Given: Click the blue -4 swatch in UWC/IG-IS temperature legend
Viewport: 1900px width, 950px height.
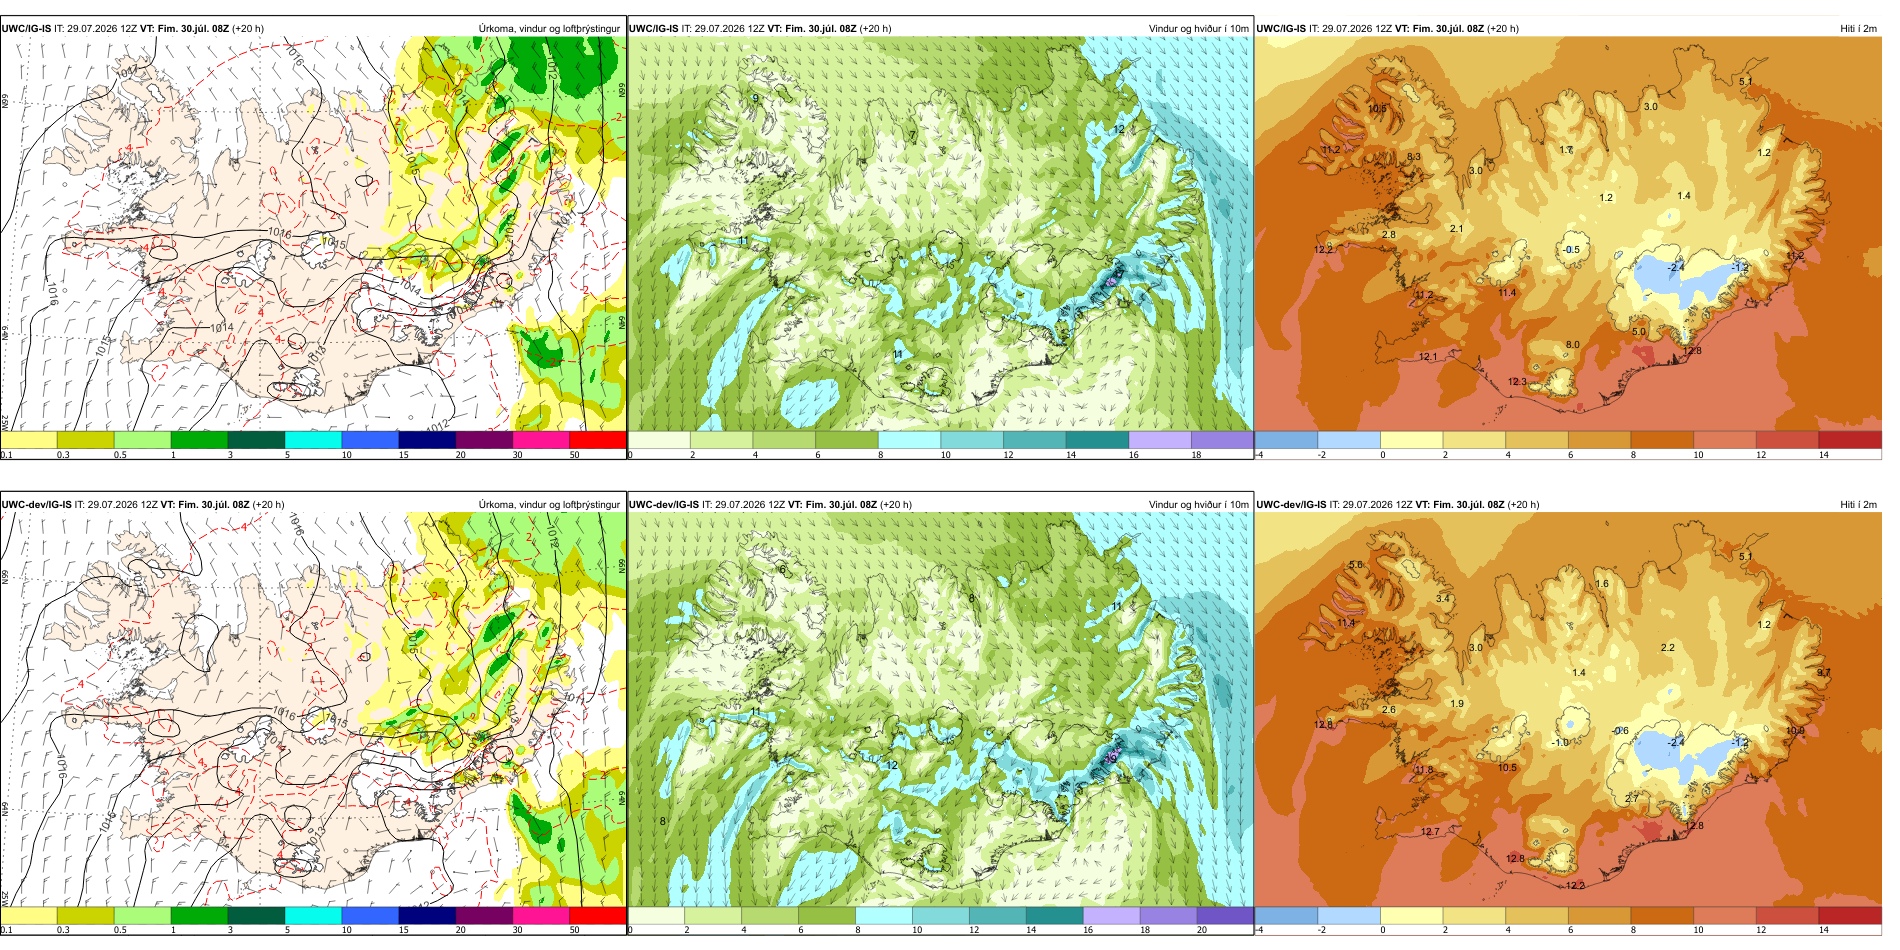Looking at the screenshot, I should (1286, 440).
